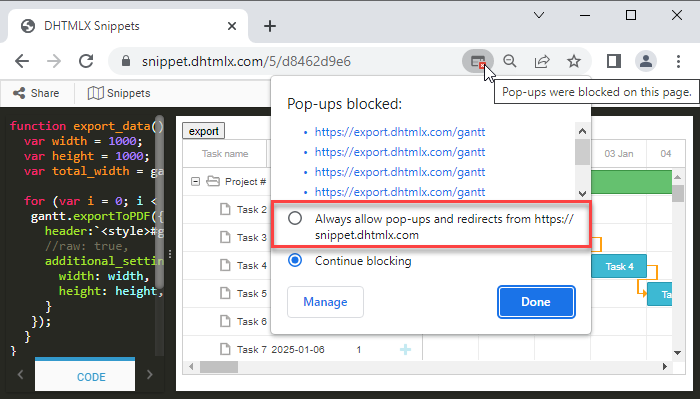Select always allow pop-ups radio option

point(295,219)
